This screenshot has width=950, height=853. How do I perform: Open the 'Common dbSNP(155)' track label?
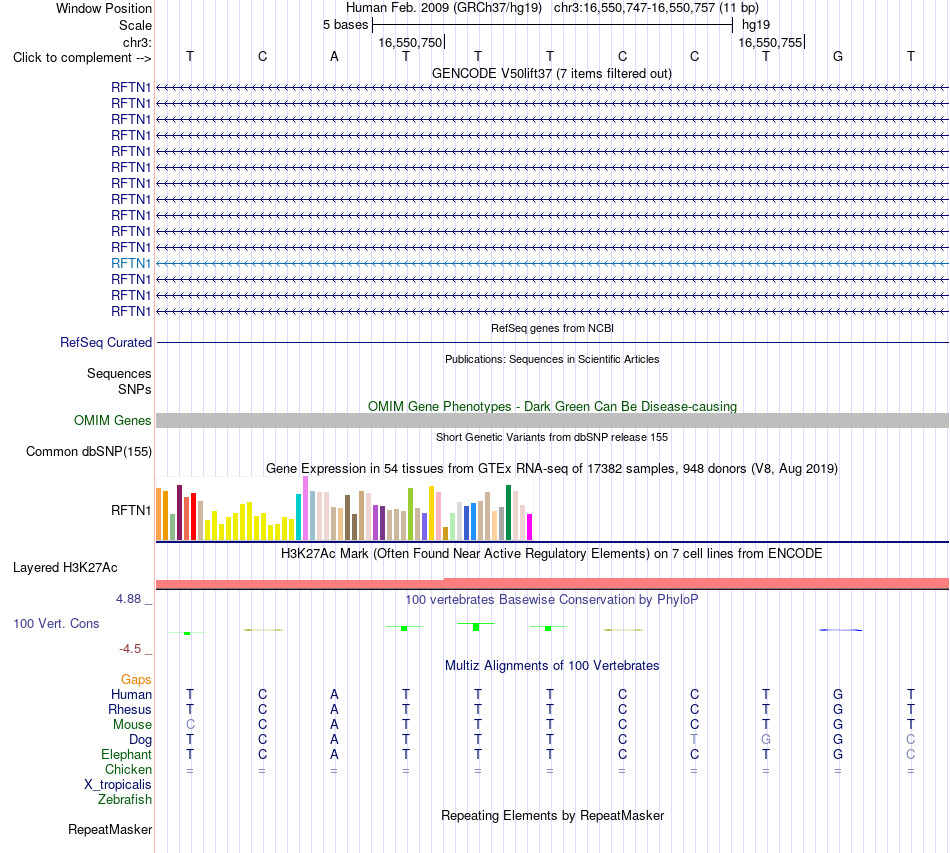tap(88, 451)
